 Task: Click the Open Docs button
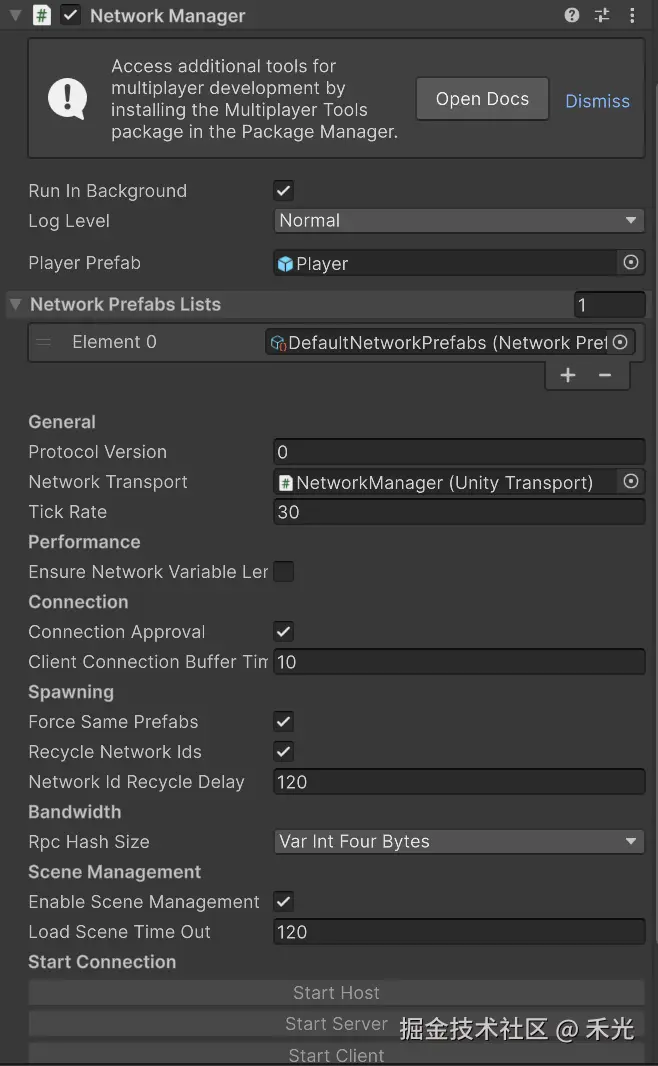tap(482, 99)
